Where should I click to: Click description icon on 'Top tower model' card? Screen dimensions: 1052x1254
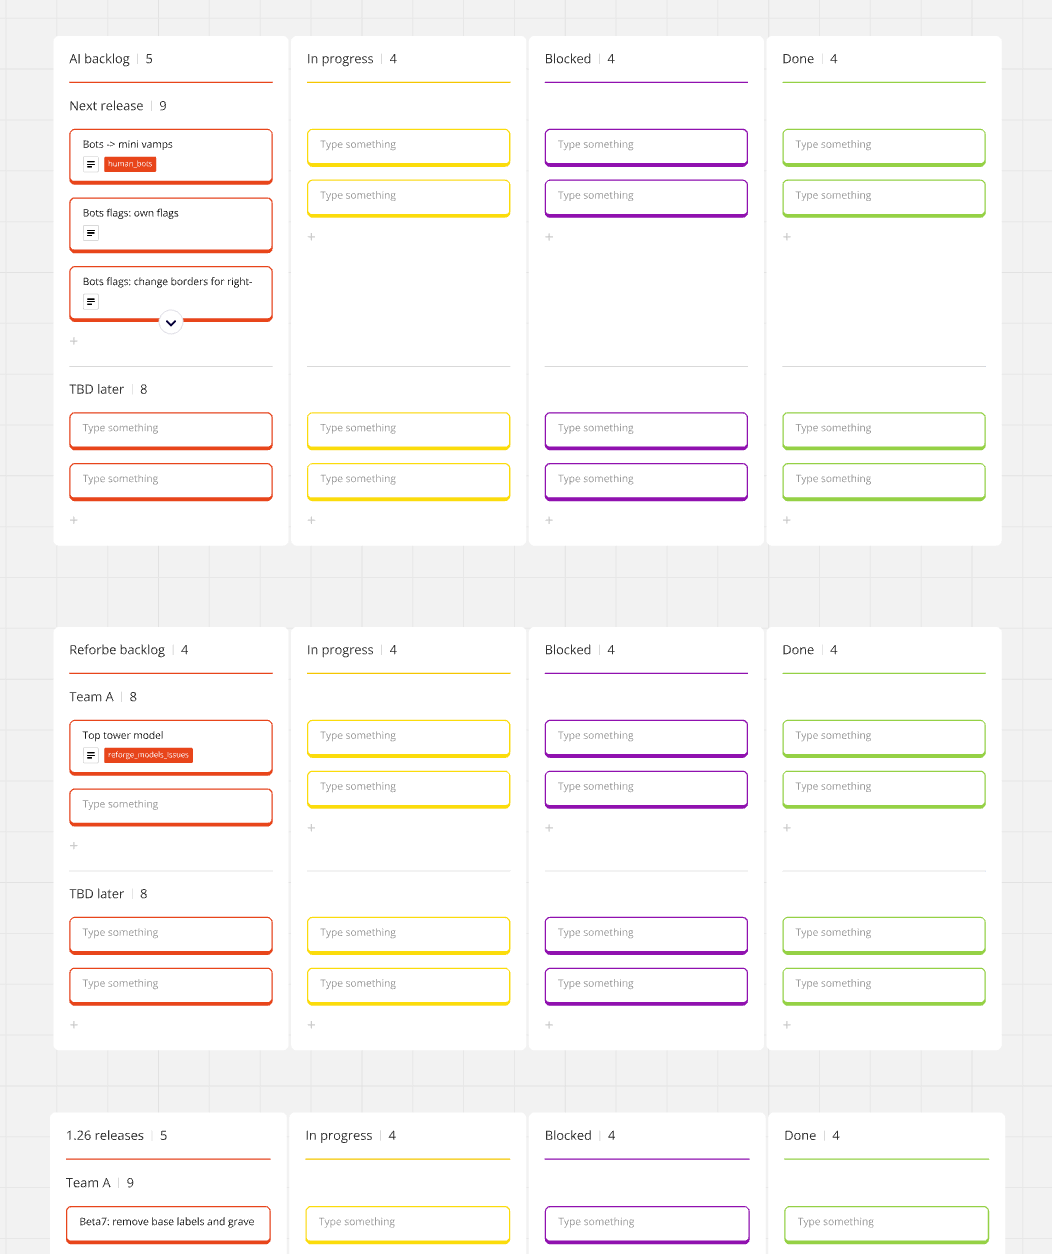tap(91, 755)
